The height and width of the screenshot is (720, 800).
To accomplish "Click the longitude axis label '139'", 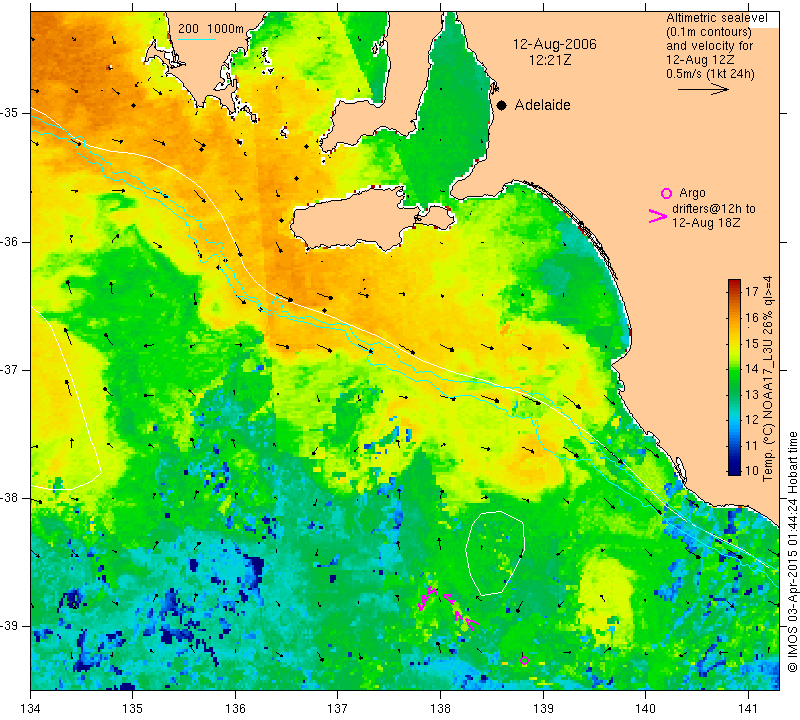I will [x=543, y=708].
